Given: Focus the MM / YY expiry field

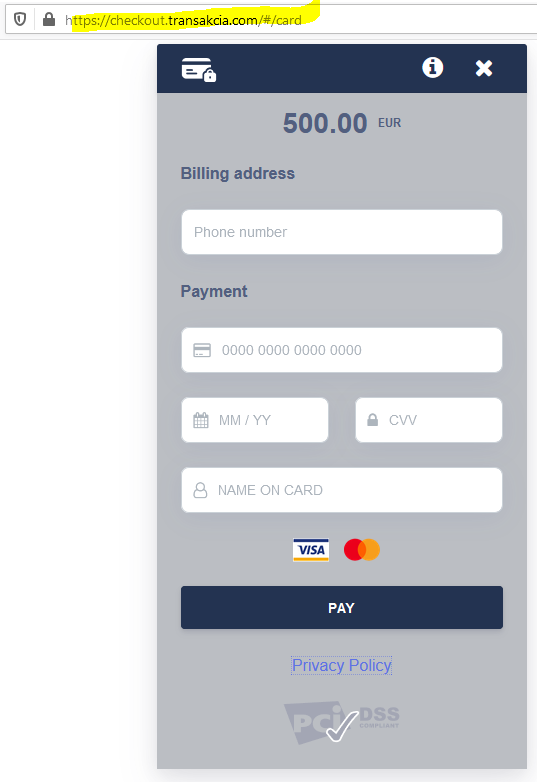Looking at the screenshot, I should 255,420.
